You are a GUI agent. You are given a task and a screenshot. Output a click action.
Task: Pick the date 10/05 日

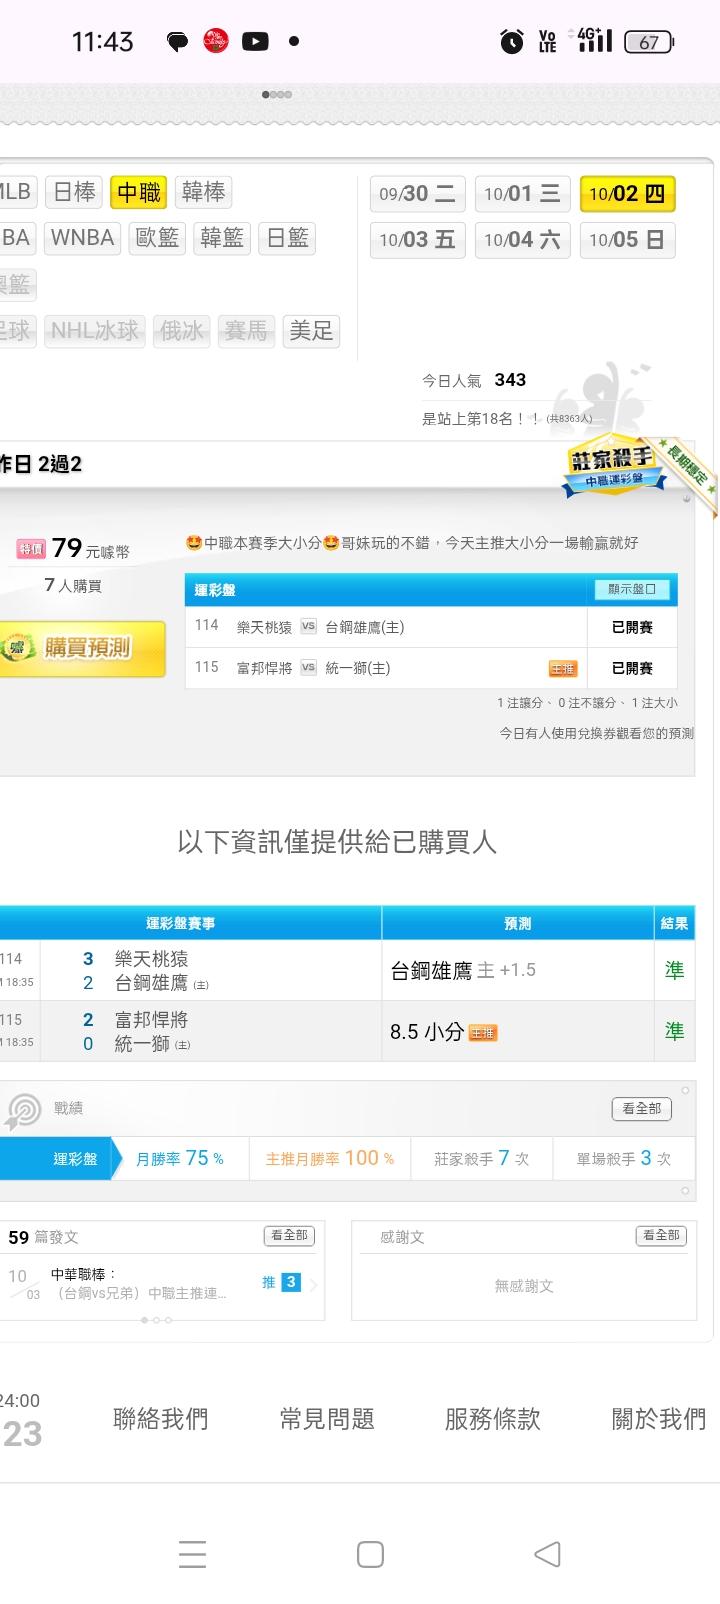pyautogui.click(x=627, y=240)
